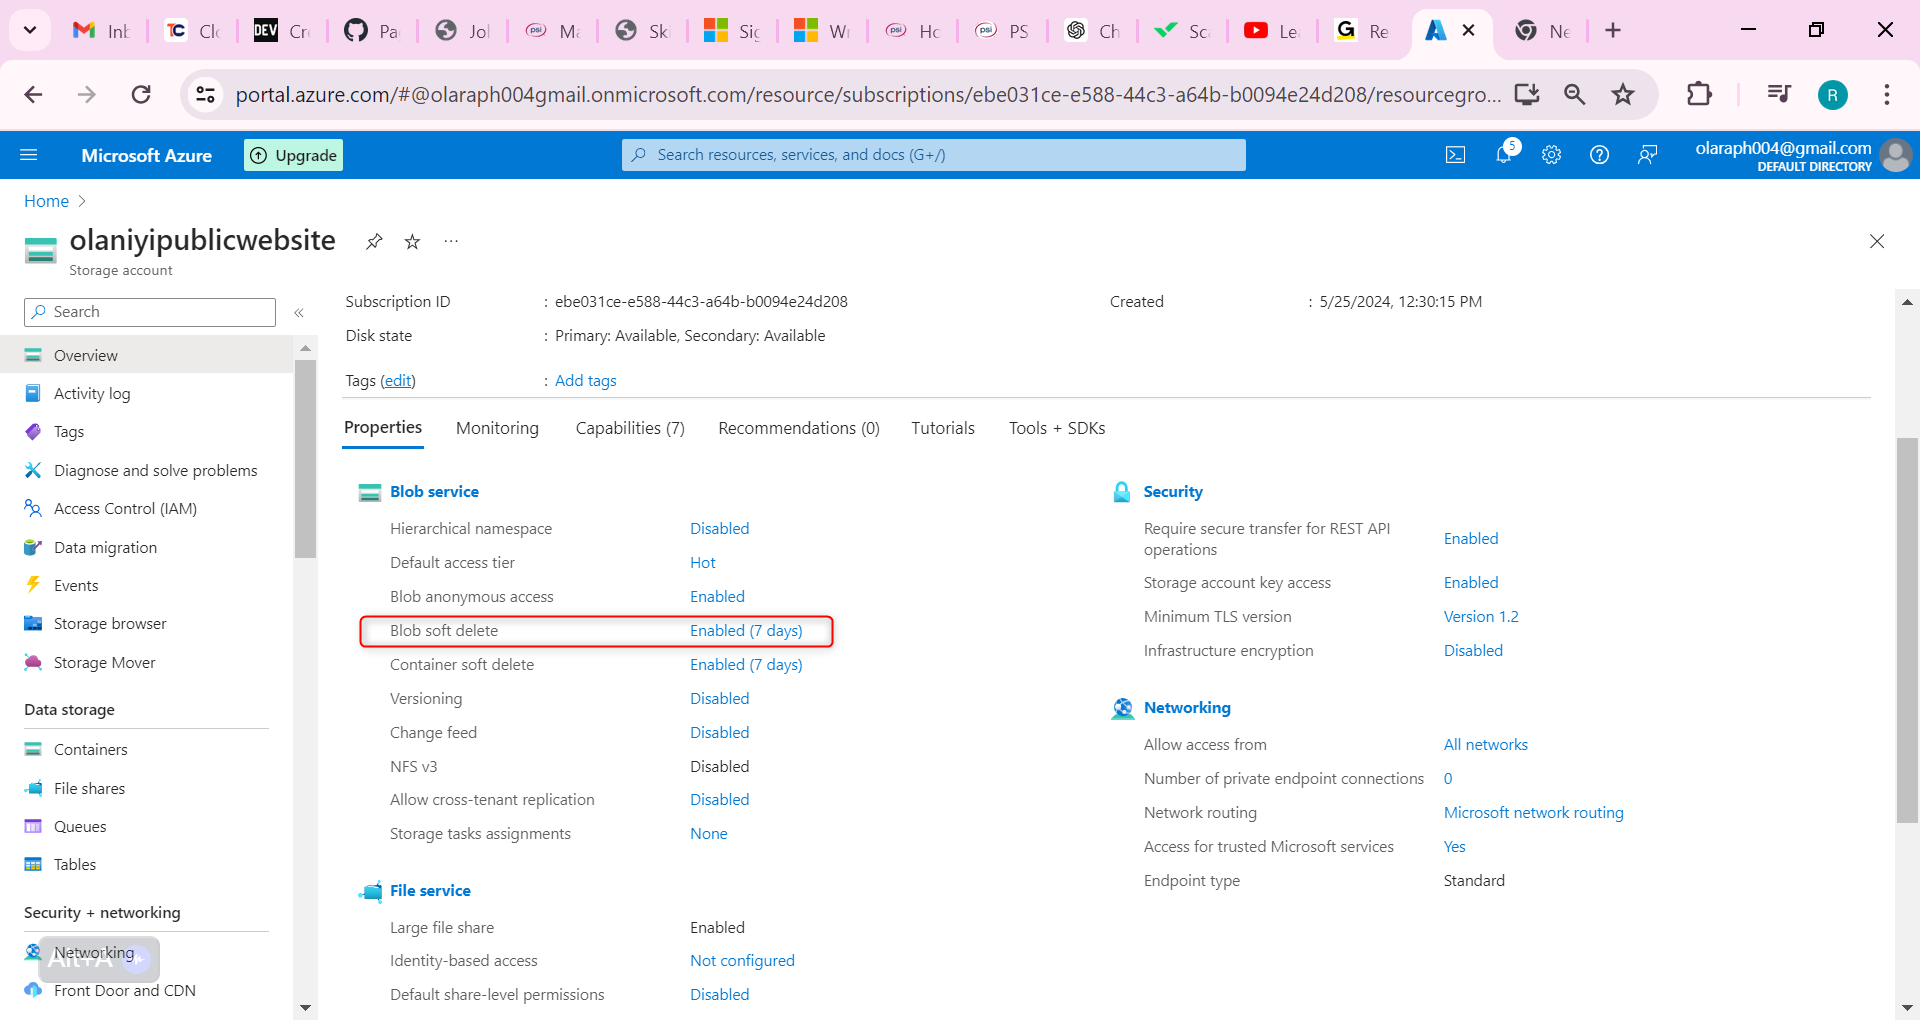
Task: Click the sidebar scroll down arrow
Action: click(305, 1007)
